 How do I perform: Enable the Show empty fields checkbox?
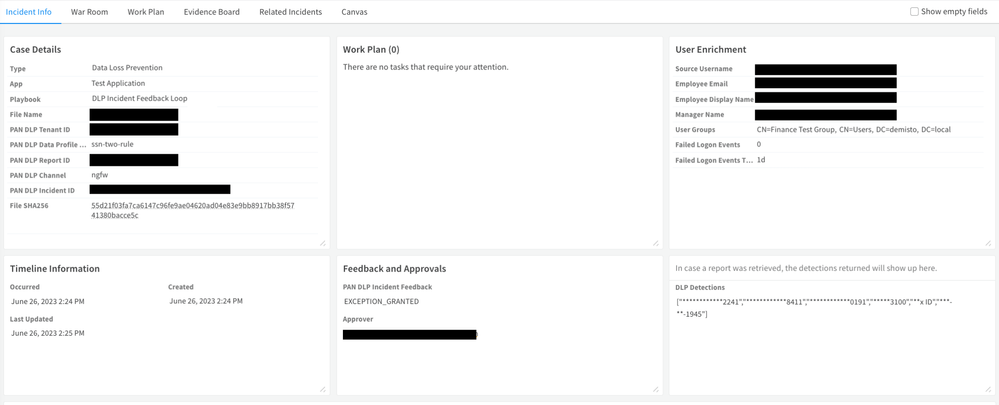pos(914,12)
